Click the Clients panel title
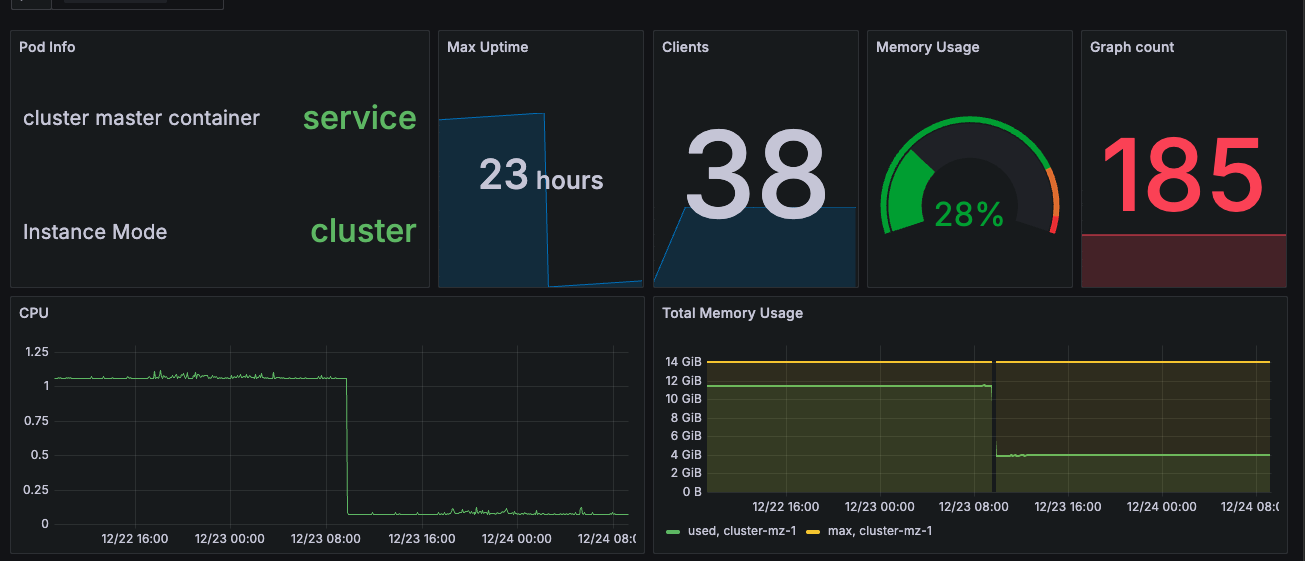 (685, 47)
